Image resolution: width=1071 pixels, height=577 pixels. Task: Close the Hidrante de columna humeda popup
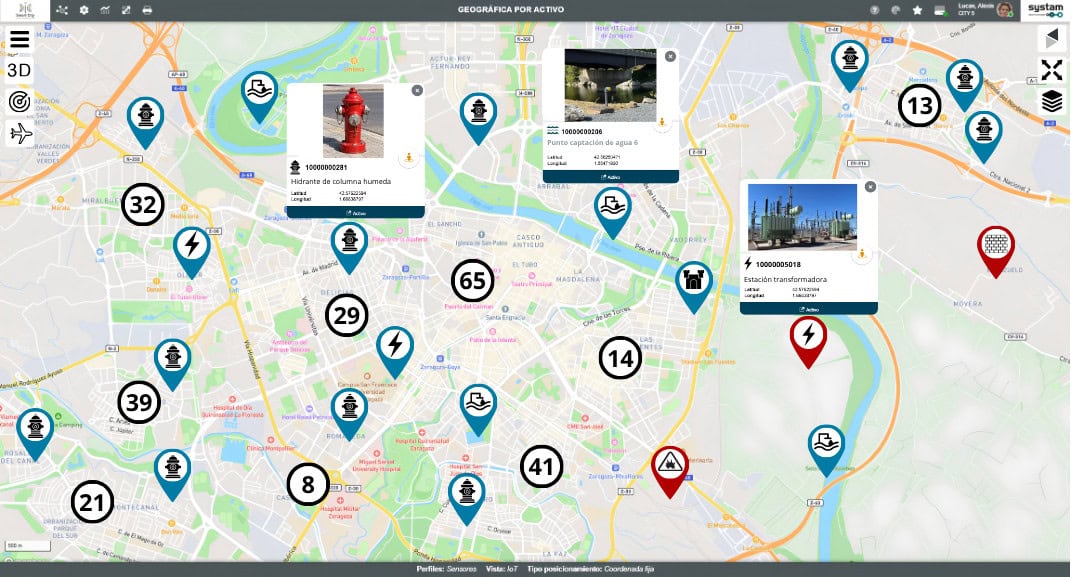(x=417, y=90)
